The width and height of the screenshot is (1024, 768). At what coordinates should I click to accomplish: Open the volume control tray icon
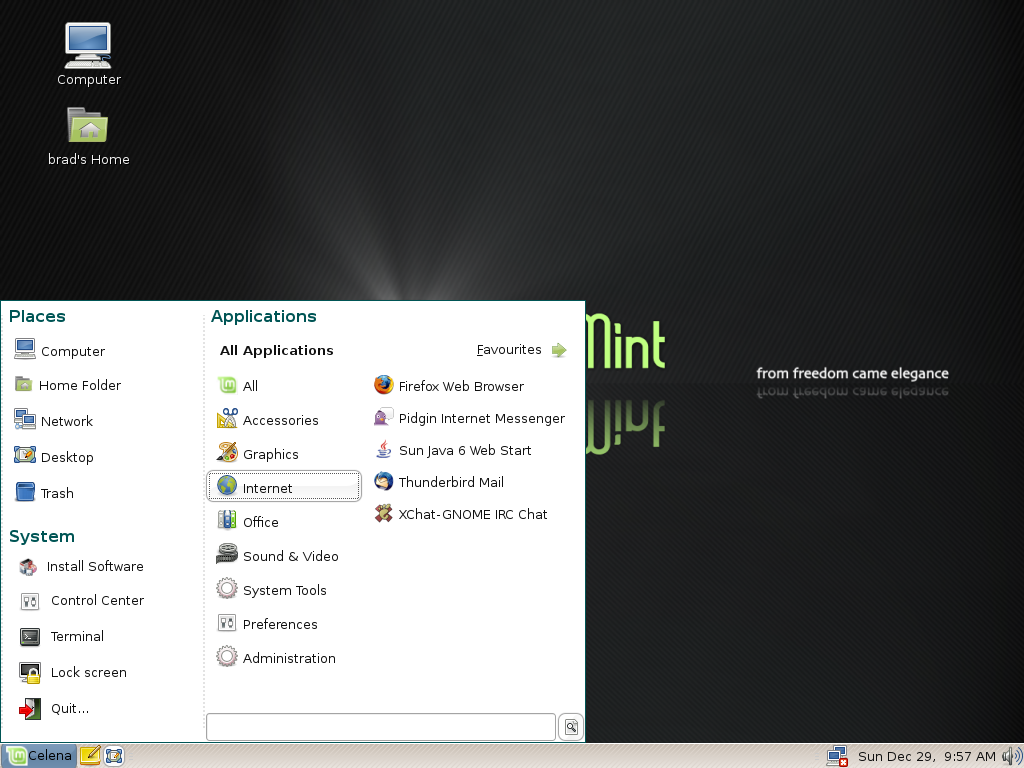[x=1012, y=756]
